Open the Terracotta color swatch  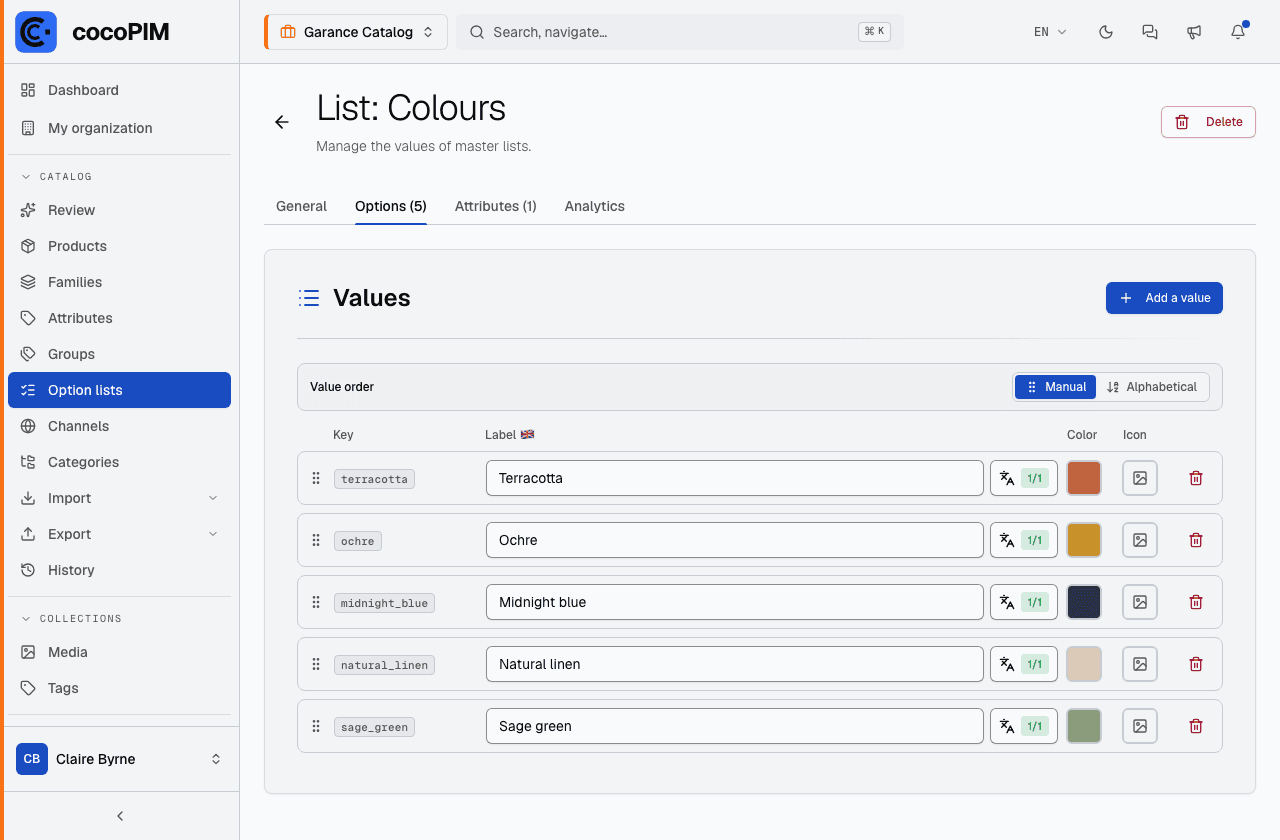click(x=1084, y=478)
